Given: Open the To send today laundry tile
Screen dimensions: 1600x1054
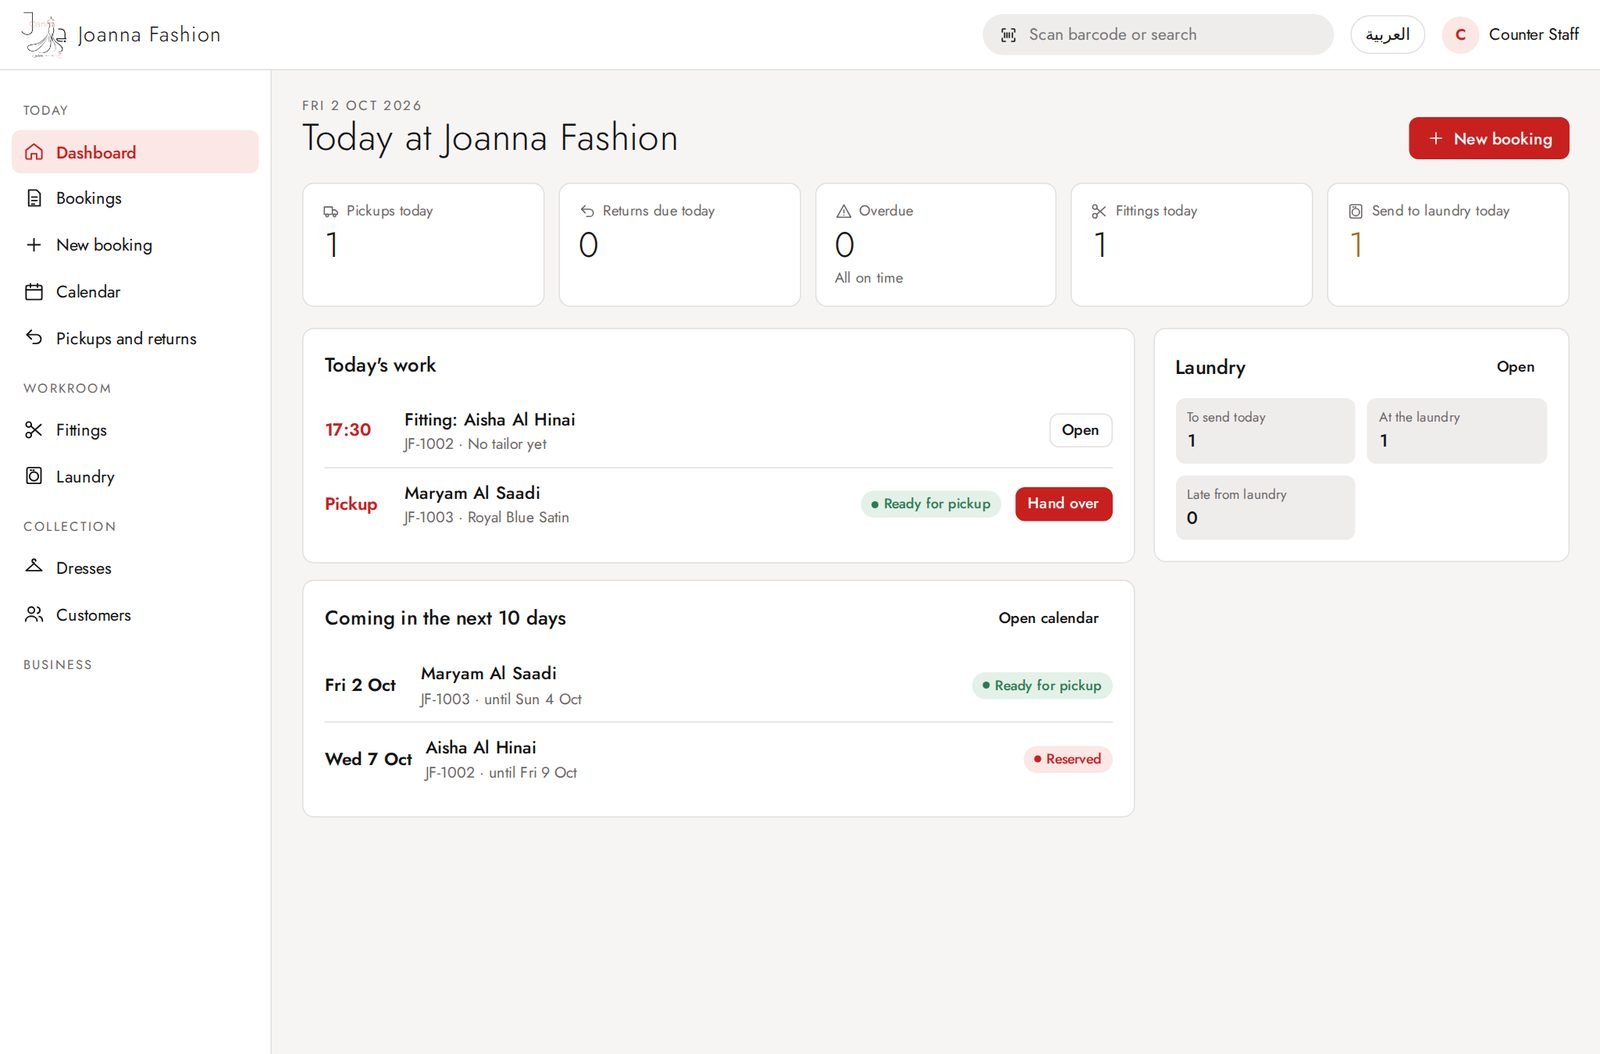Looking at the screenshot, I should pyautogui.click(x=1265, y=430).
